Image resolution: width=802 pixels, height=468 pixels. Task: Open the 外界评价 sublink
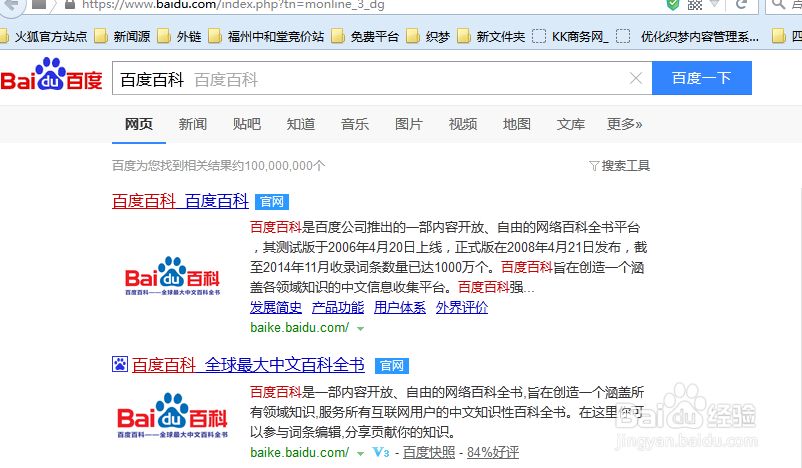(x=462, y=307)
